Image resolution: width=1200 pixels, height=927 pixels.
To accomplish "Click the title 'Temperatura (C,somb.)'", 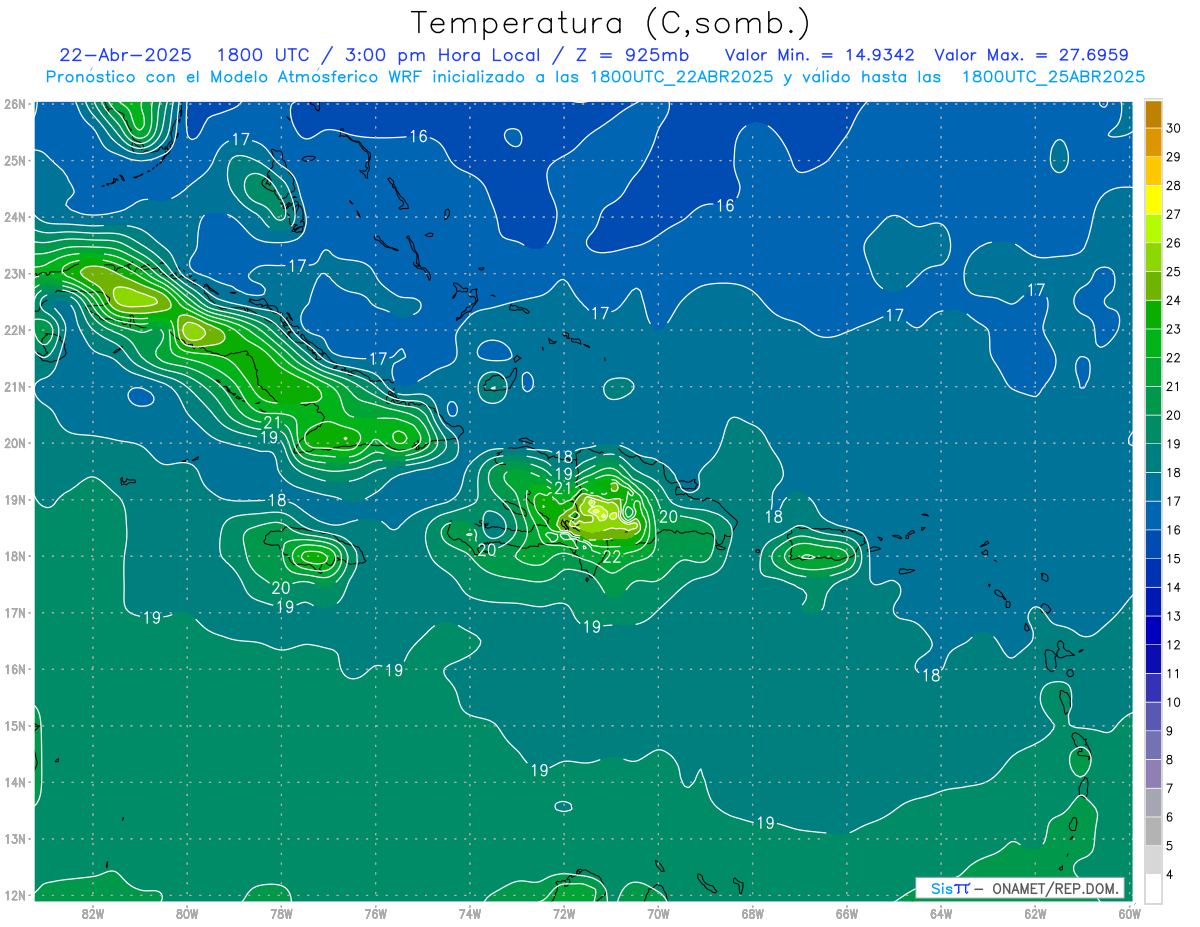I will point(611,24).
